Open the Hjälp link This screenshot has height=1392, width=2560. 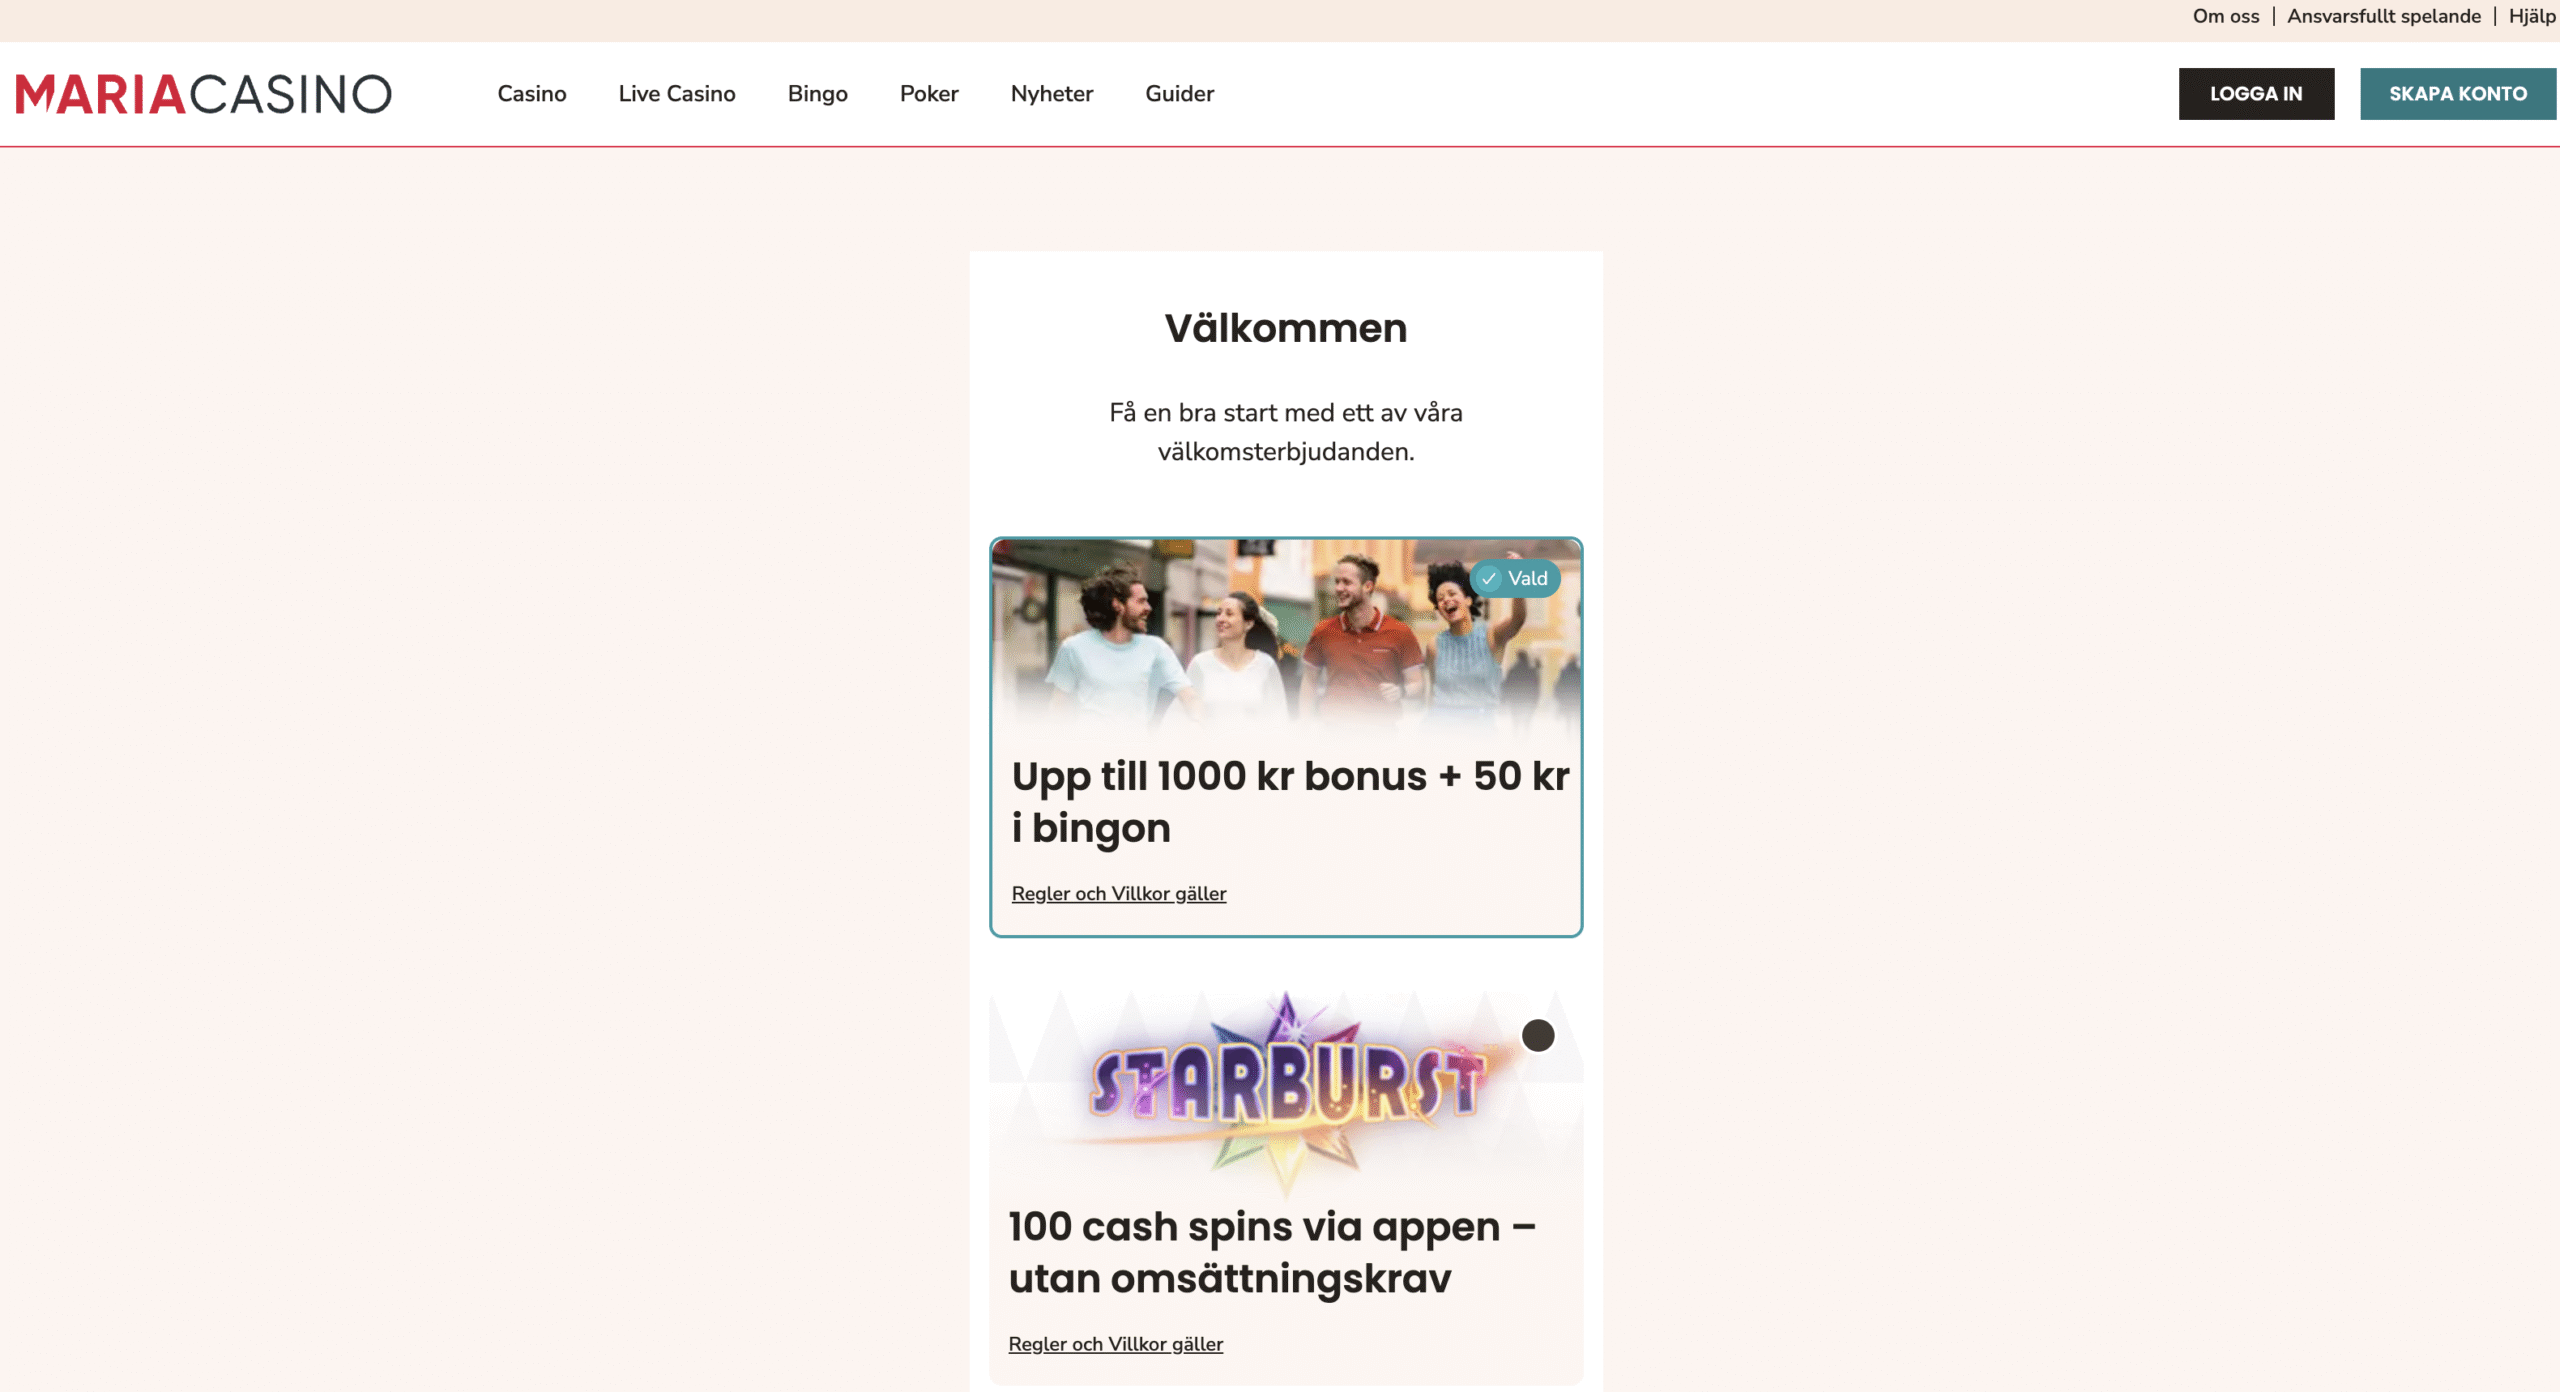coord(2532,16)
